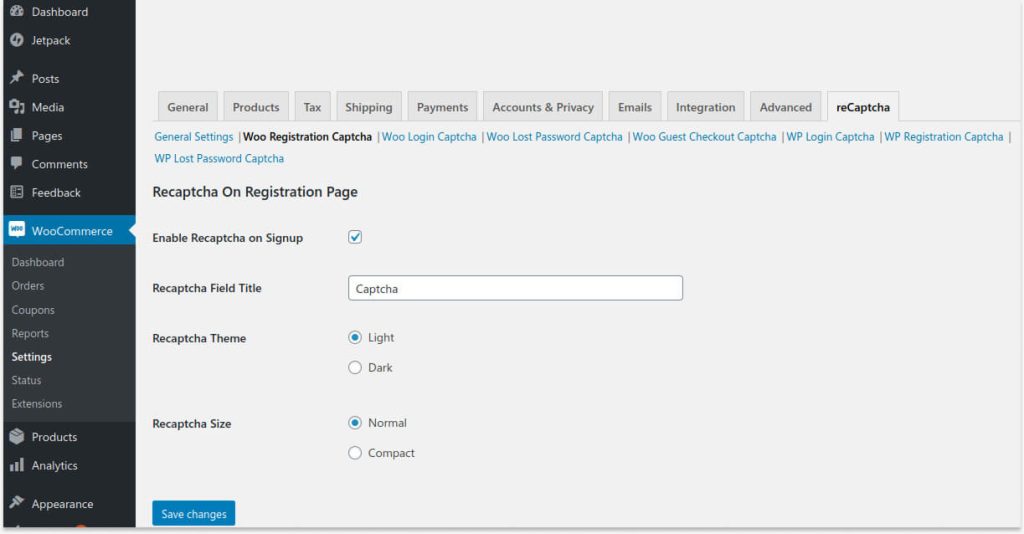Open Orders in WooCommerce submenu

tap(28, 285)
